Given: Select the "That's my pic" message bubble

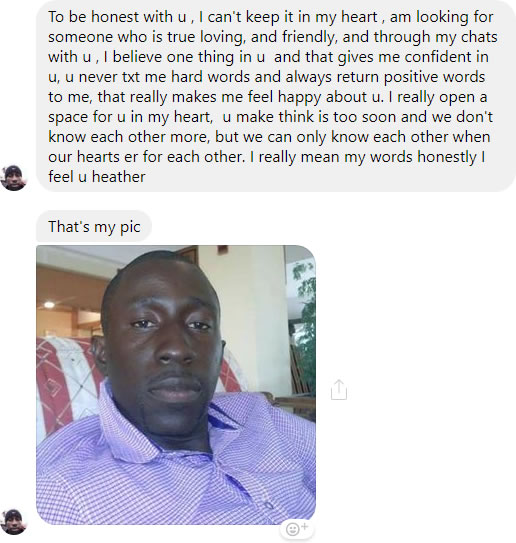Looking at the screenshot, I should [x=94, y=226].
